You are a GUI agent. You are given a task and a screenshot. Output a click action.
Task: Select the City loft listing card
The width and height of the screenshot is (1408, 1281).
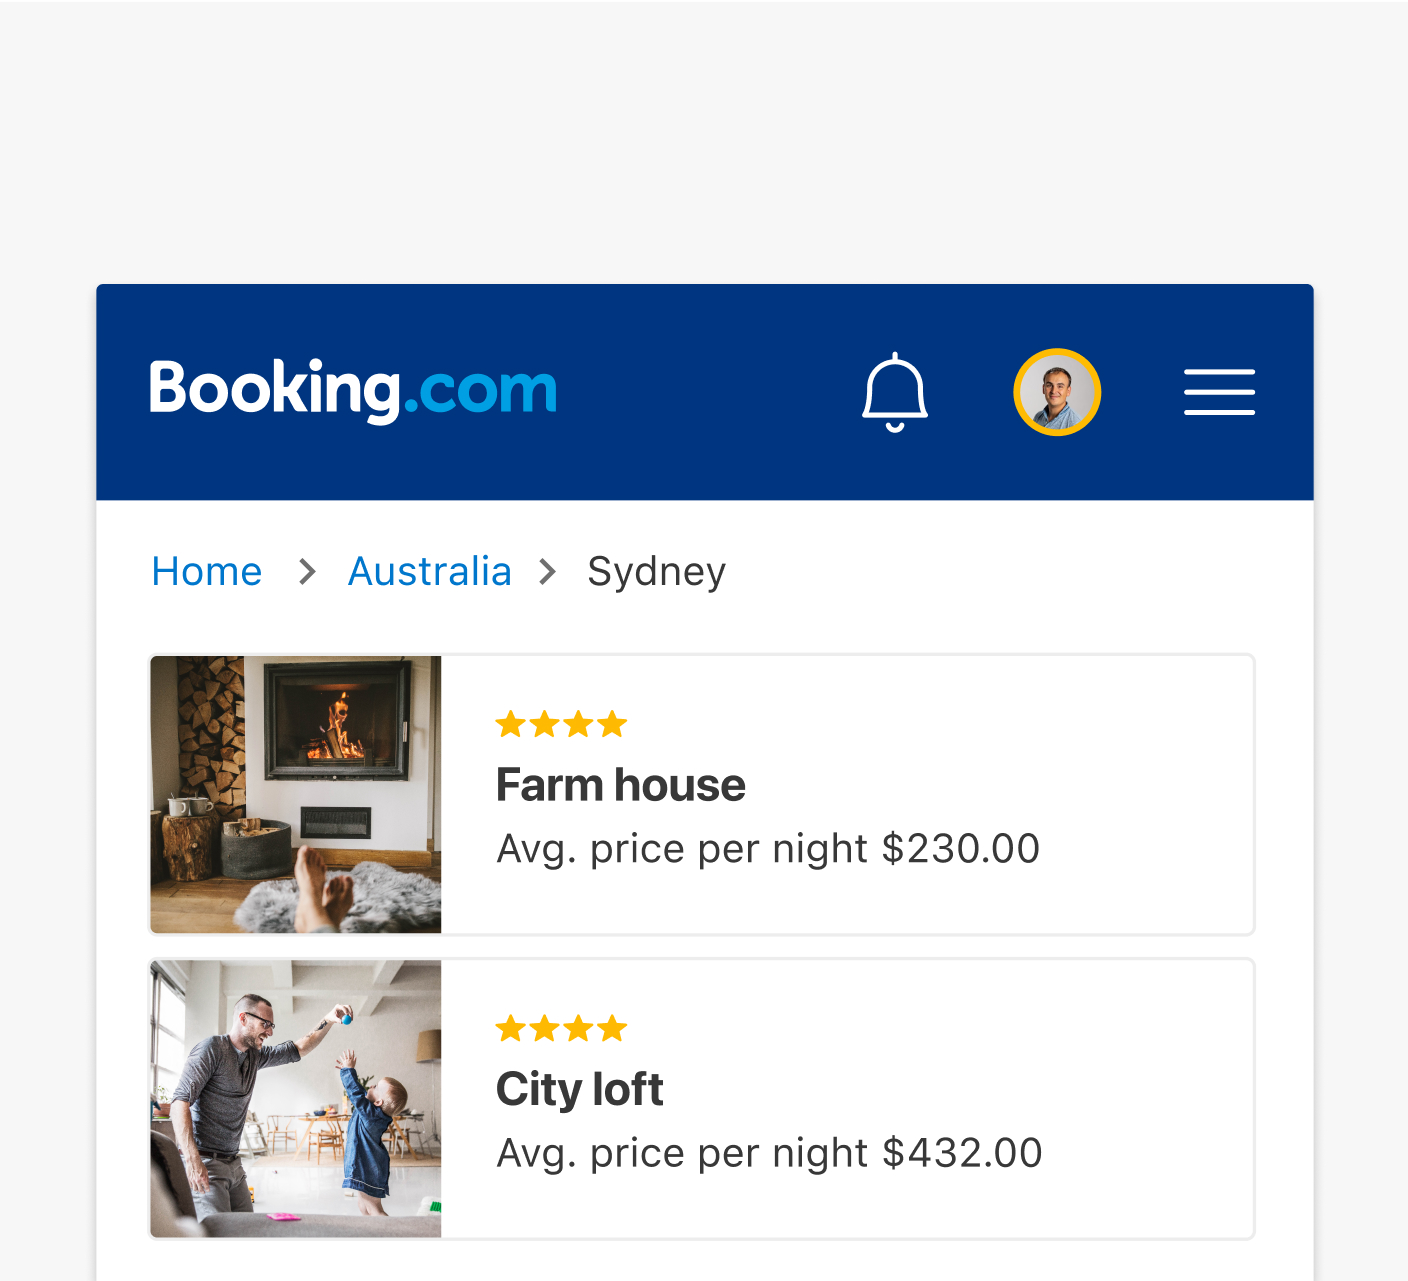(x=702, y=1099)
